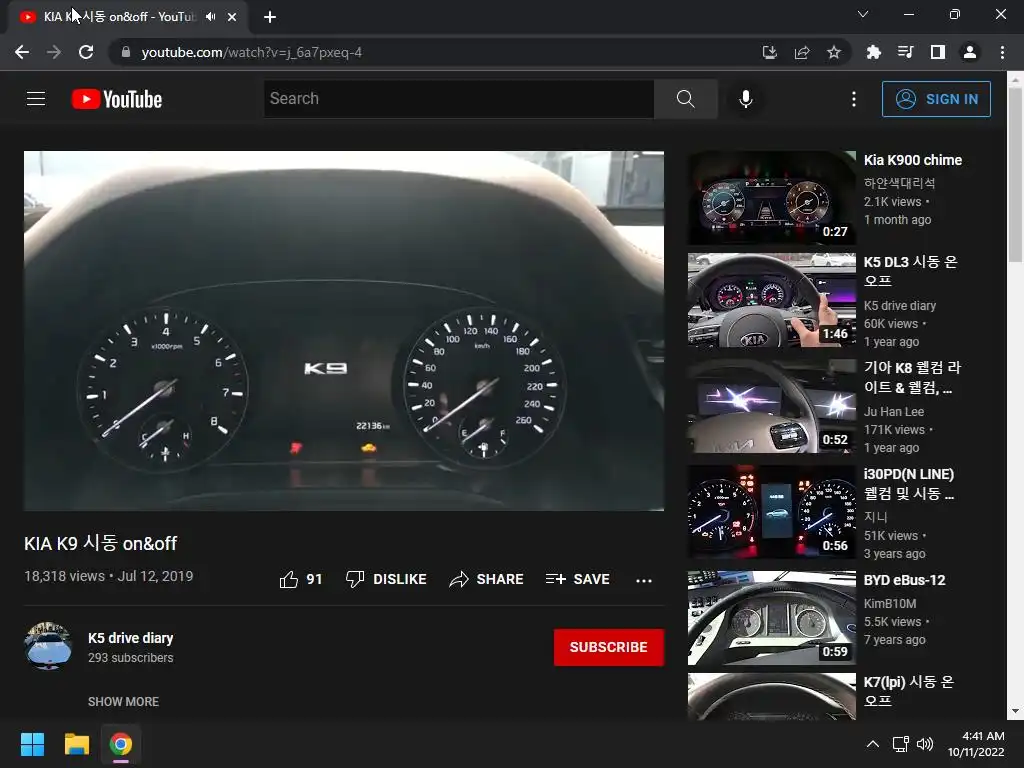
Task: Open Chrome profile avatar menu
Action: click(970, 52)
